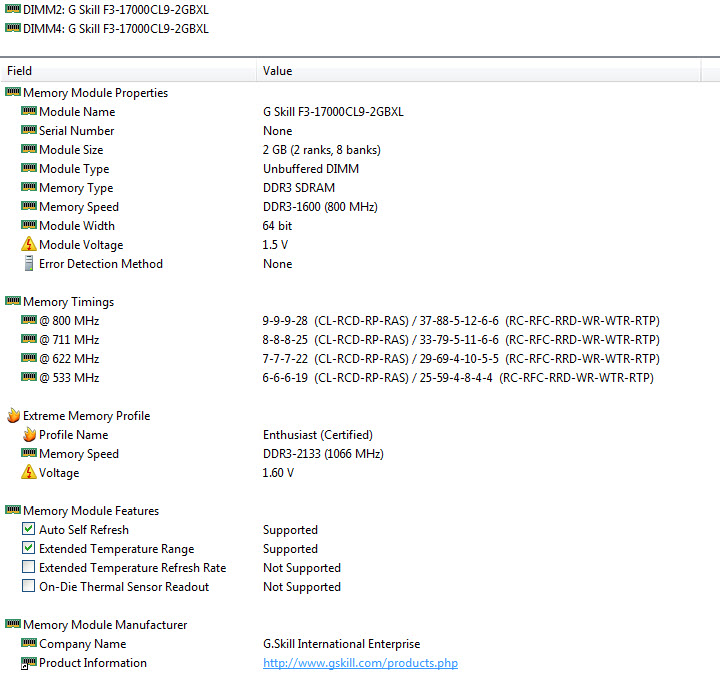The height and width of the screenshot is (694, 720).
Task: Toggle the On-Die Thermal Sensor Readout checkbox
Action: point(28,586)
